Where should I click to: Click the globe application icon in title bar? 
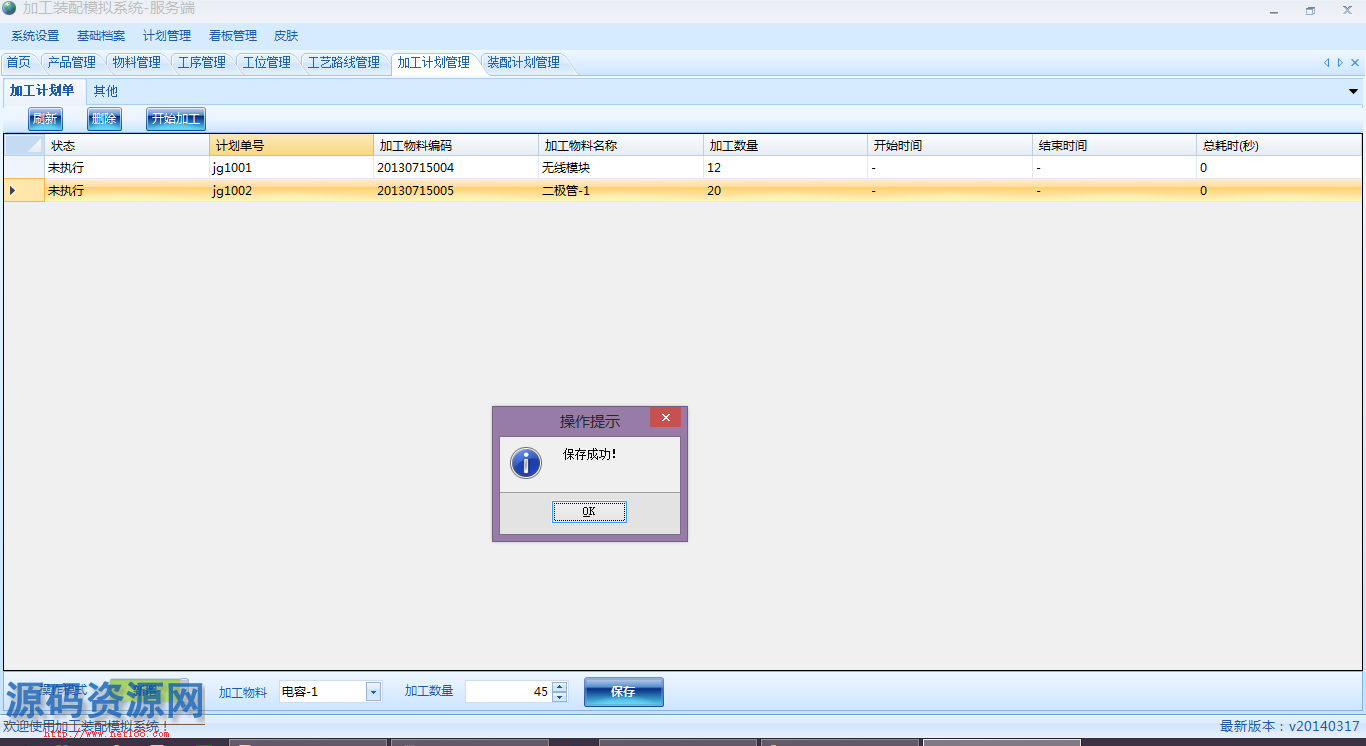click(x=9, y=8)
